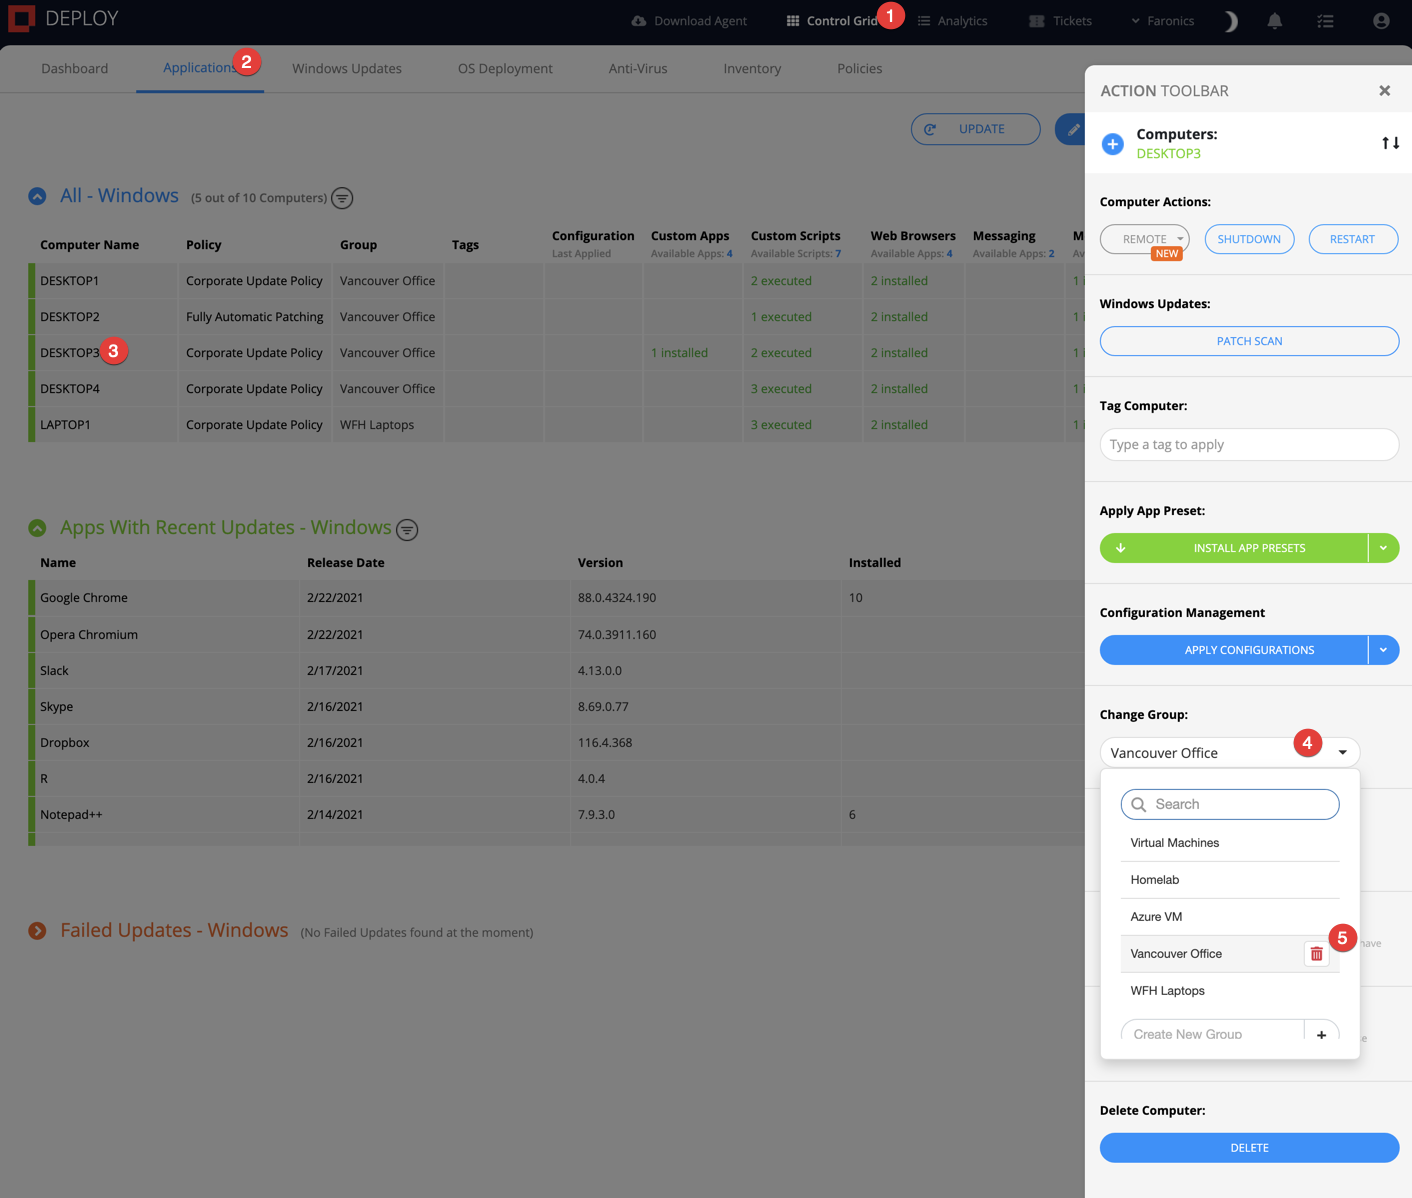Switch to the Inventory tab

752,69
